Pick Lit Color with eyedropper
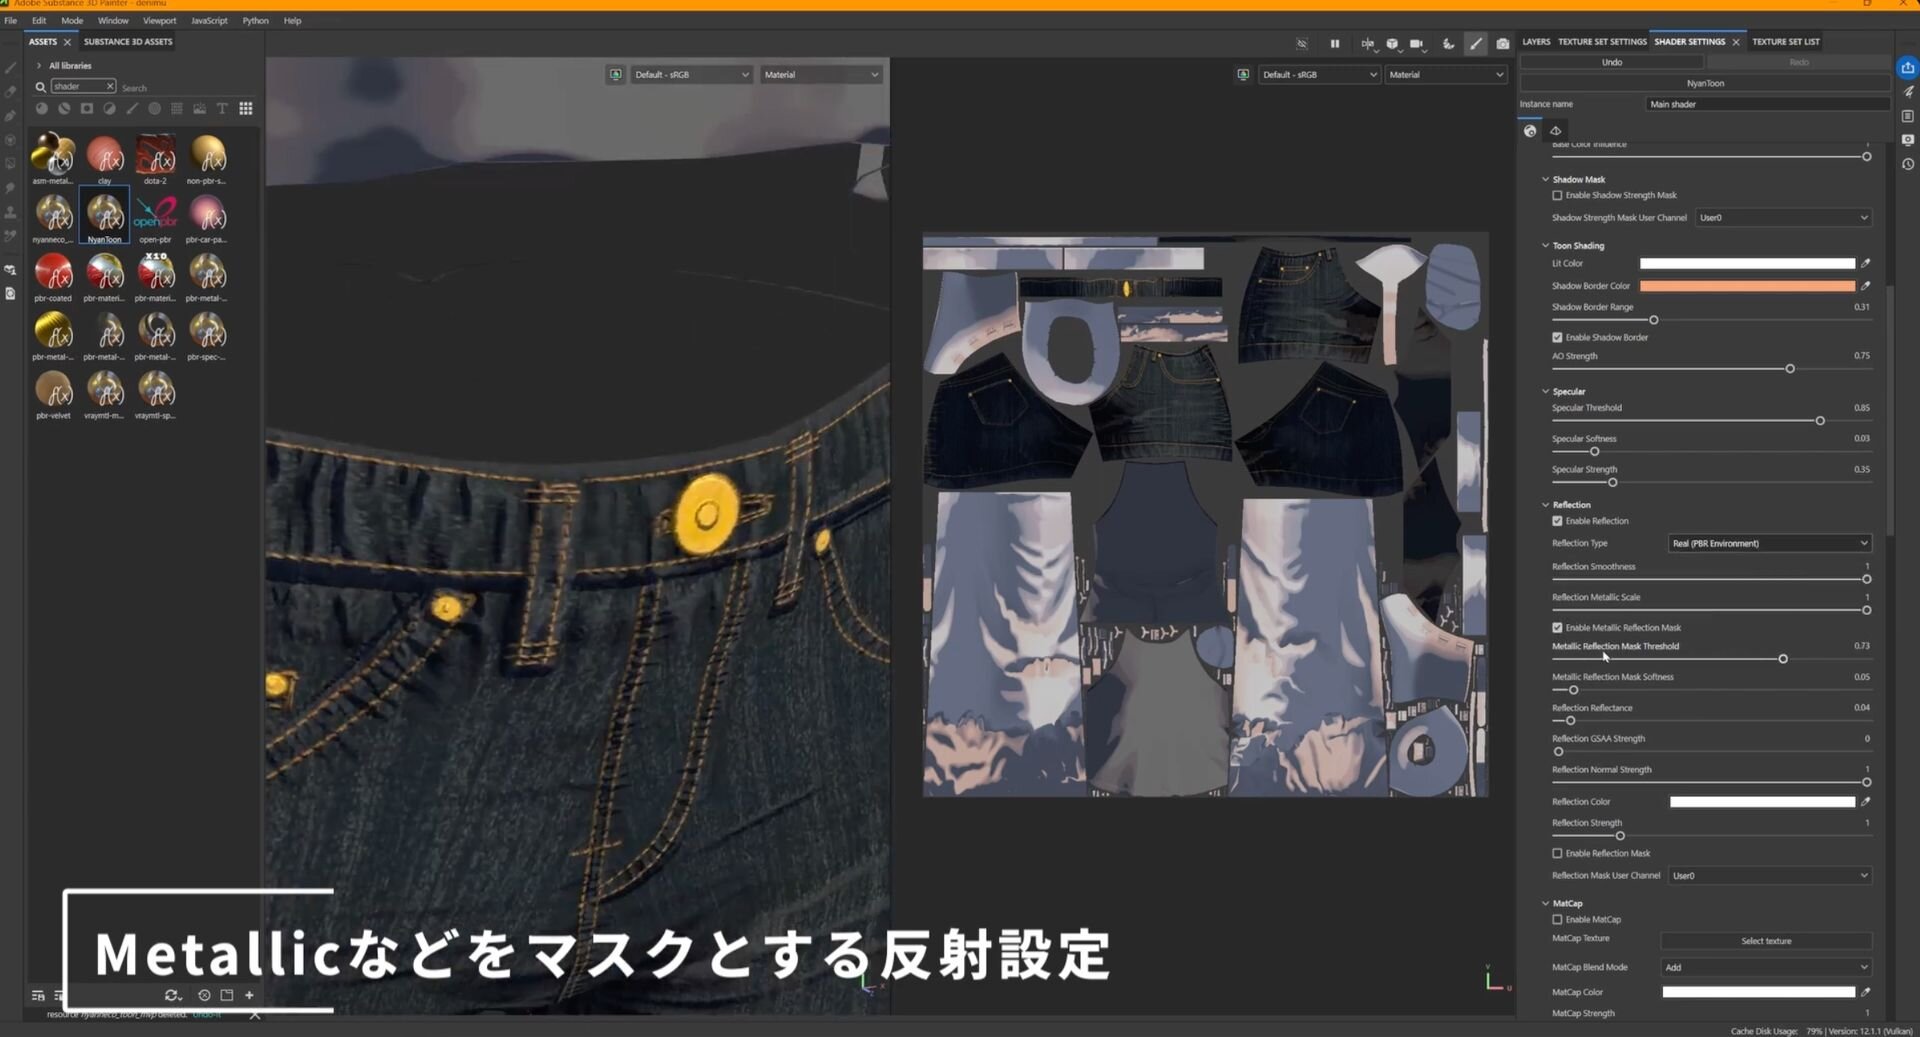1920x1037 pixels. [1866, 263]
